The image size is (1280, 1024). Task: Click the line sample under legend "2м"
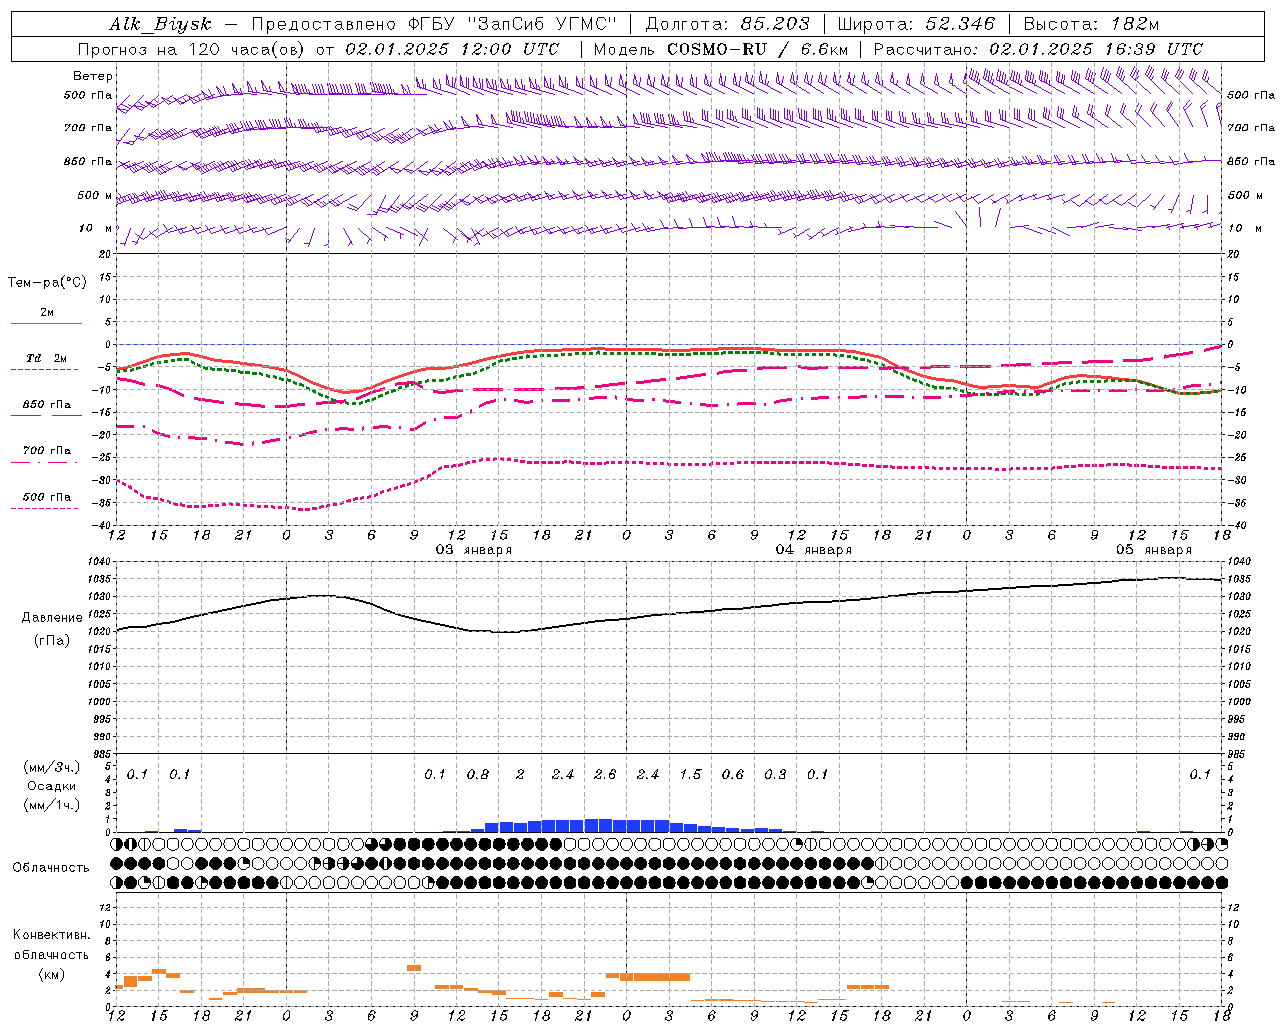coord(46,323)
